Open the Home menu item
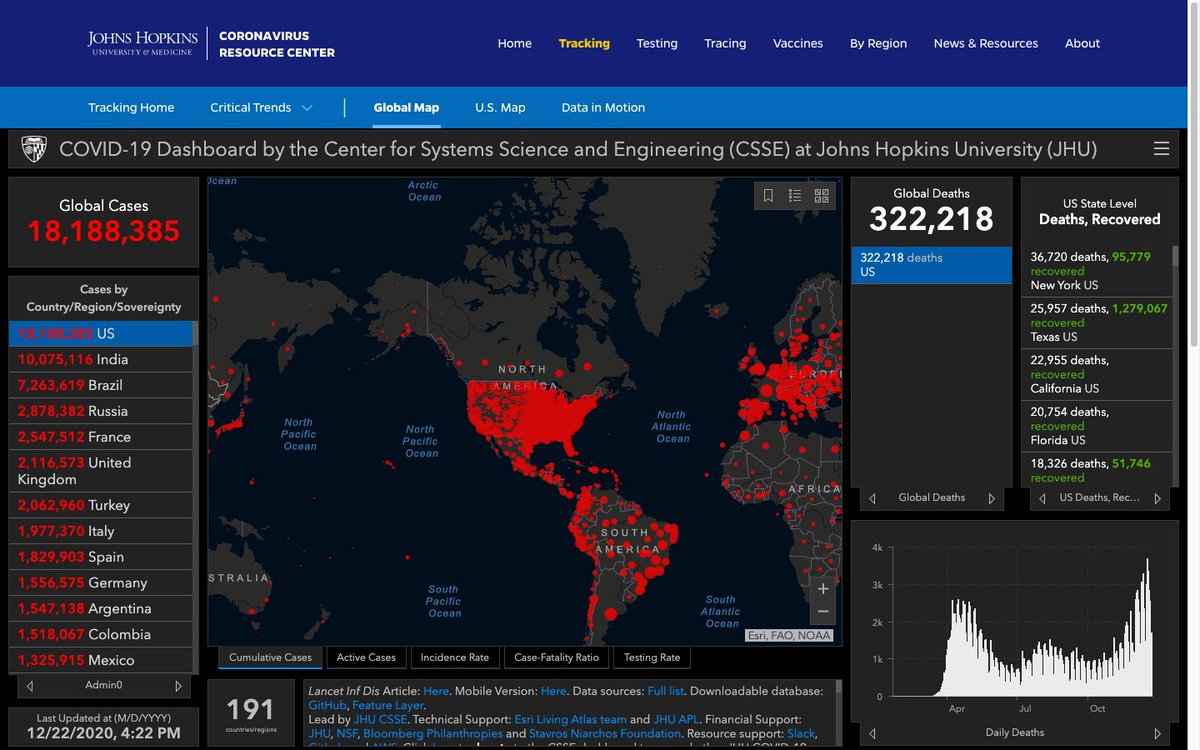1200x750 pixels. coord(515,43)
